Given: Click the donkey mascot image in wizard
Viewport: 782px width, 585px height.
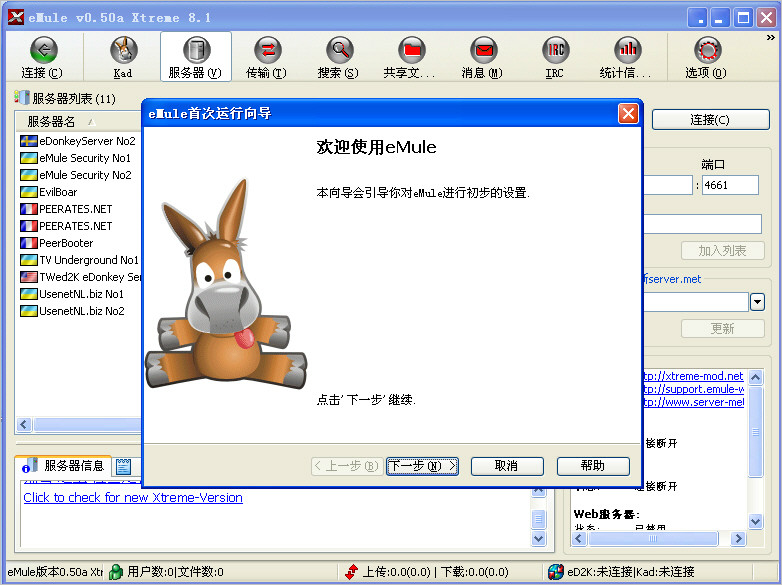Looking at the screenshot, I should tap(225, 284).
